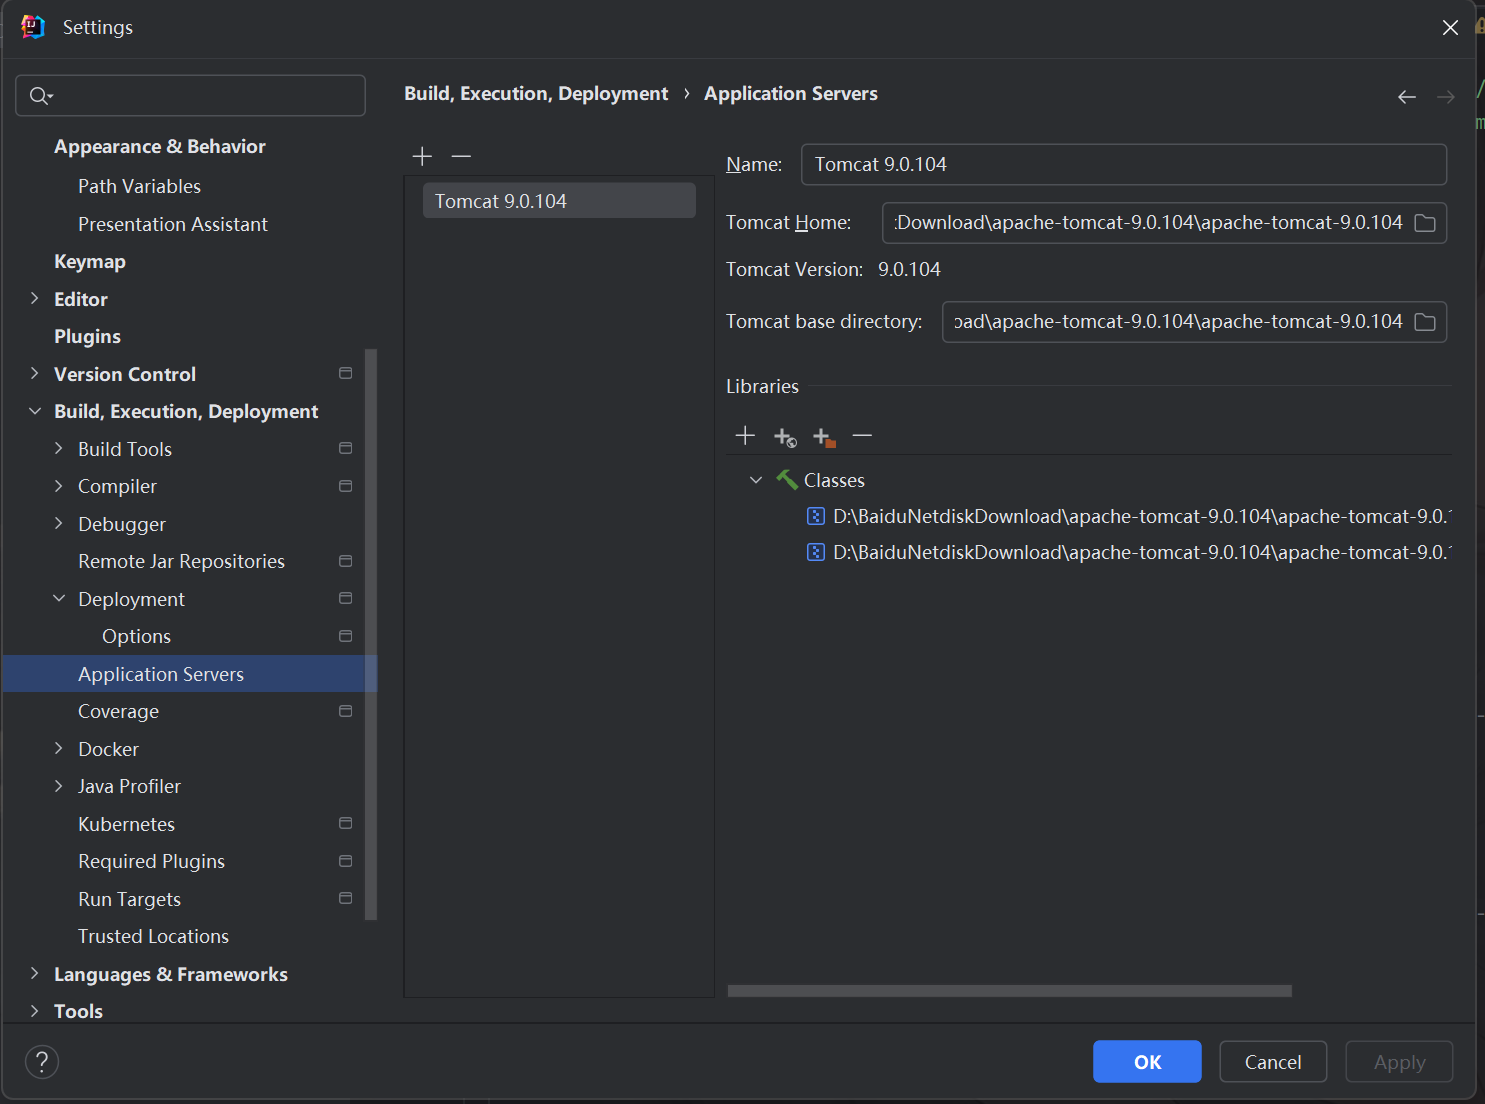Image resolution: width=1485 pixels, height=1104 pixels.
Task: Collapse the Classes library node
Action: click(756, 480)
